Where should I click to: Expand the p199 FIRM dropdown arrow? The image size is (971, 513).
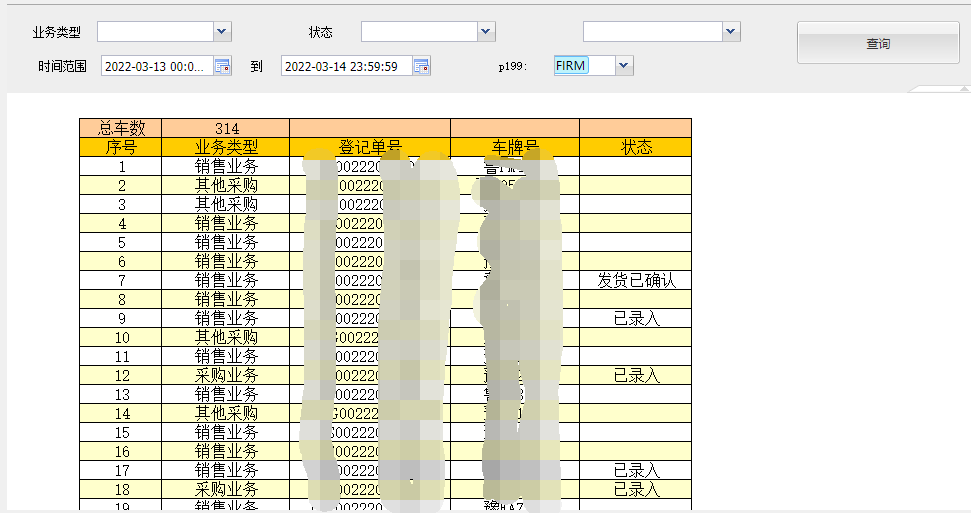624,66
